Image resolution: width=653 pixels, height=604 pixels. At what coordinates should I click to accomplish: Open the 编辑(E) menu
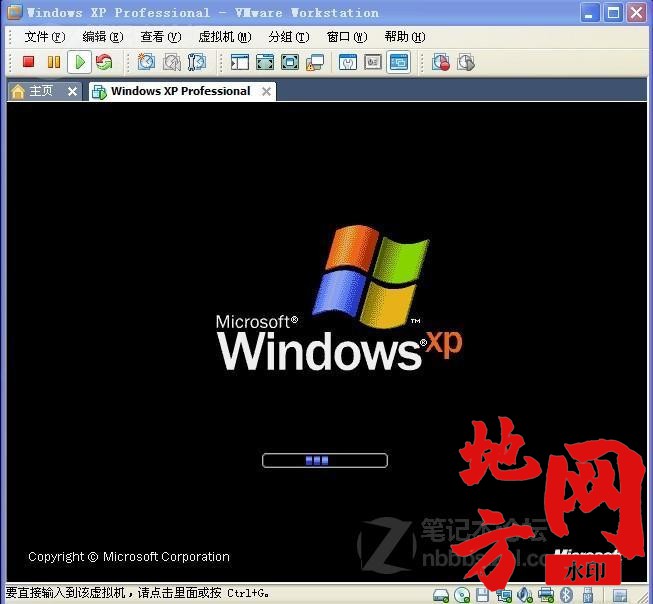tap(103, 37)
